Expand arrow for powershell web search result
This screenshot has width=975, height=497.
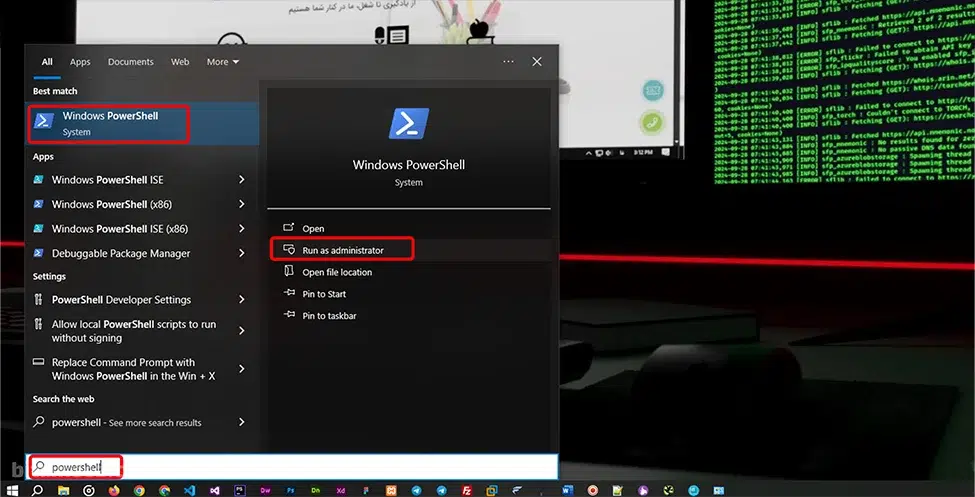pyautogui.click(x=242, y=423)
